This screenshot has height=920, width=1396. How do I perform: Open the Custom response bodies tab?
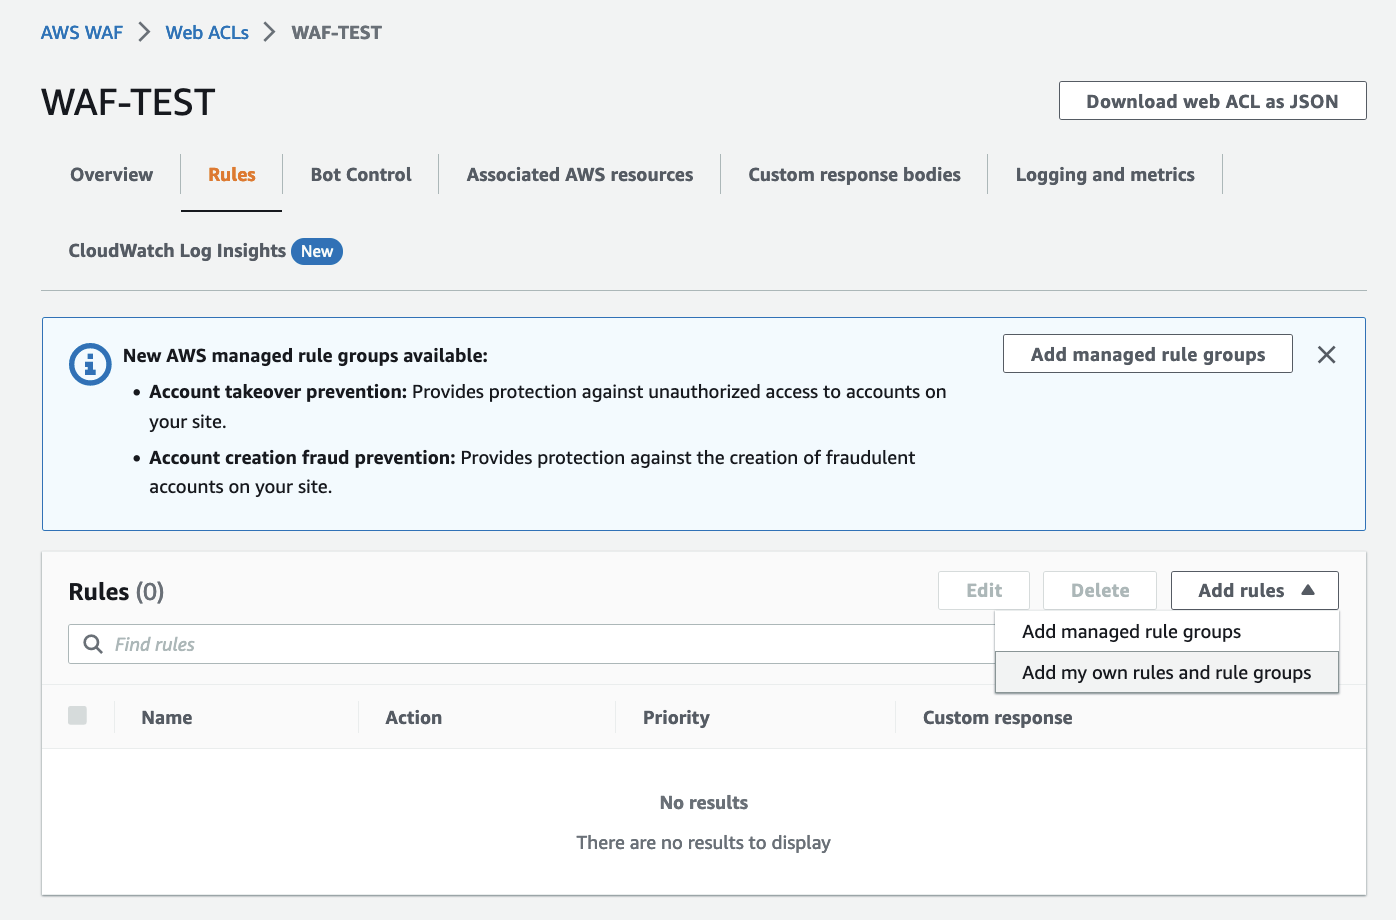tap(854, 175)
